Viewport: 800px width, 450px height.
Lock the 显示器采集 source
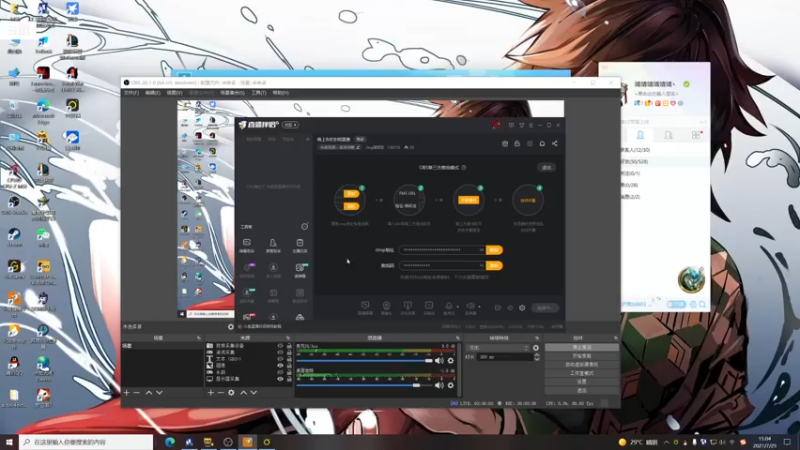click(x=289, y=379)
